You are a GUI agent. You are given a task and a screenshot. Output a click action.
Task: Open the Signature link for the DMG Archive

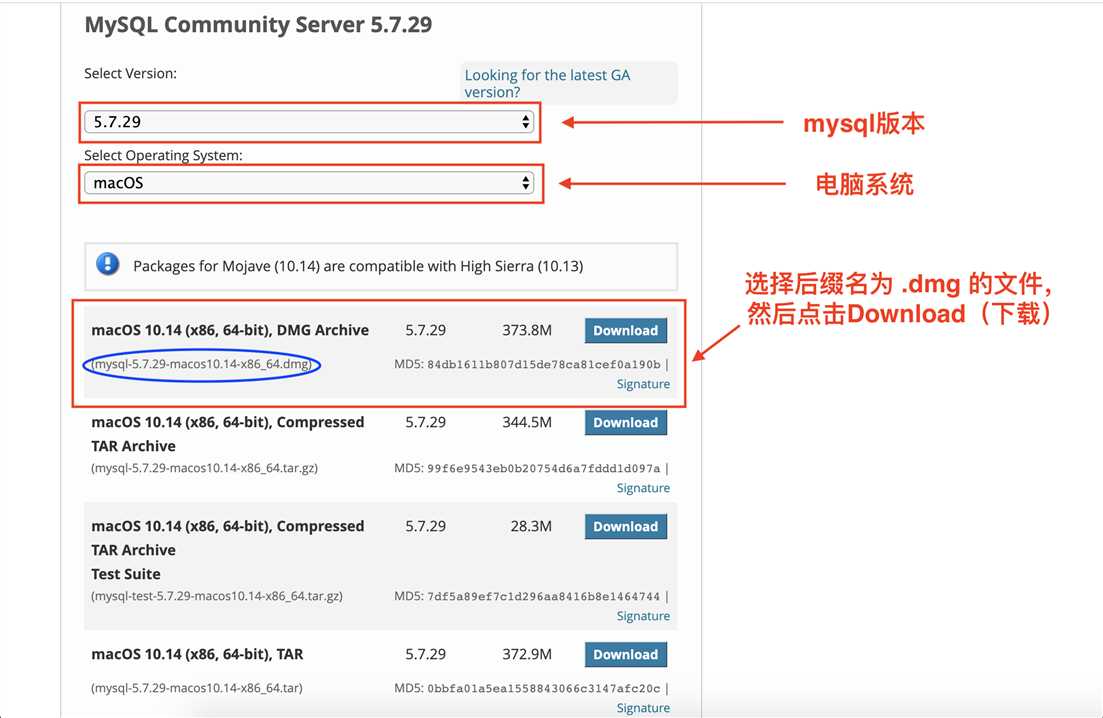(643, 384)
